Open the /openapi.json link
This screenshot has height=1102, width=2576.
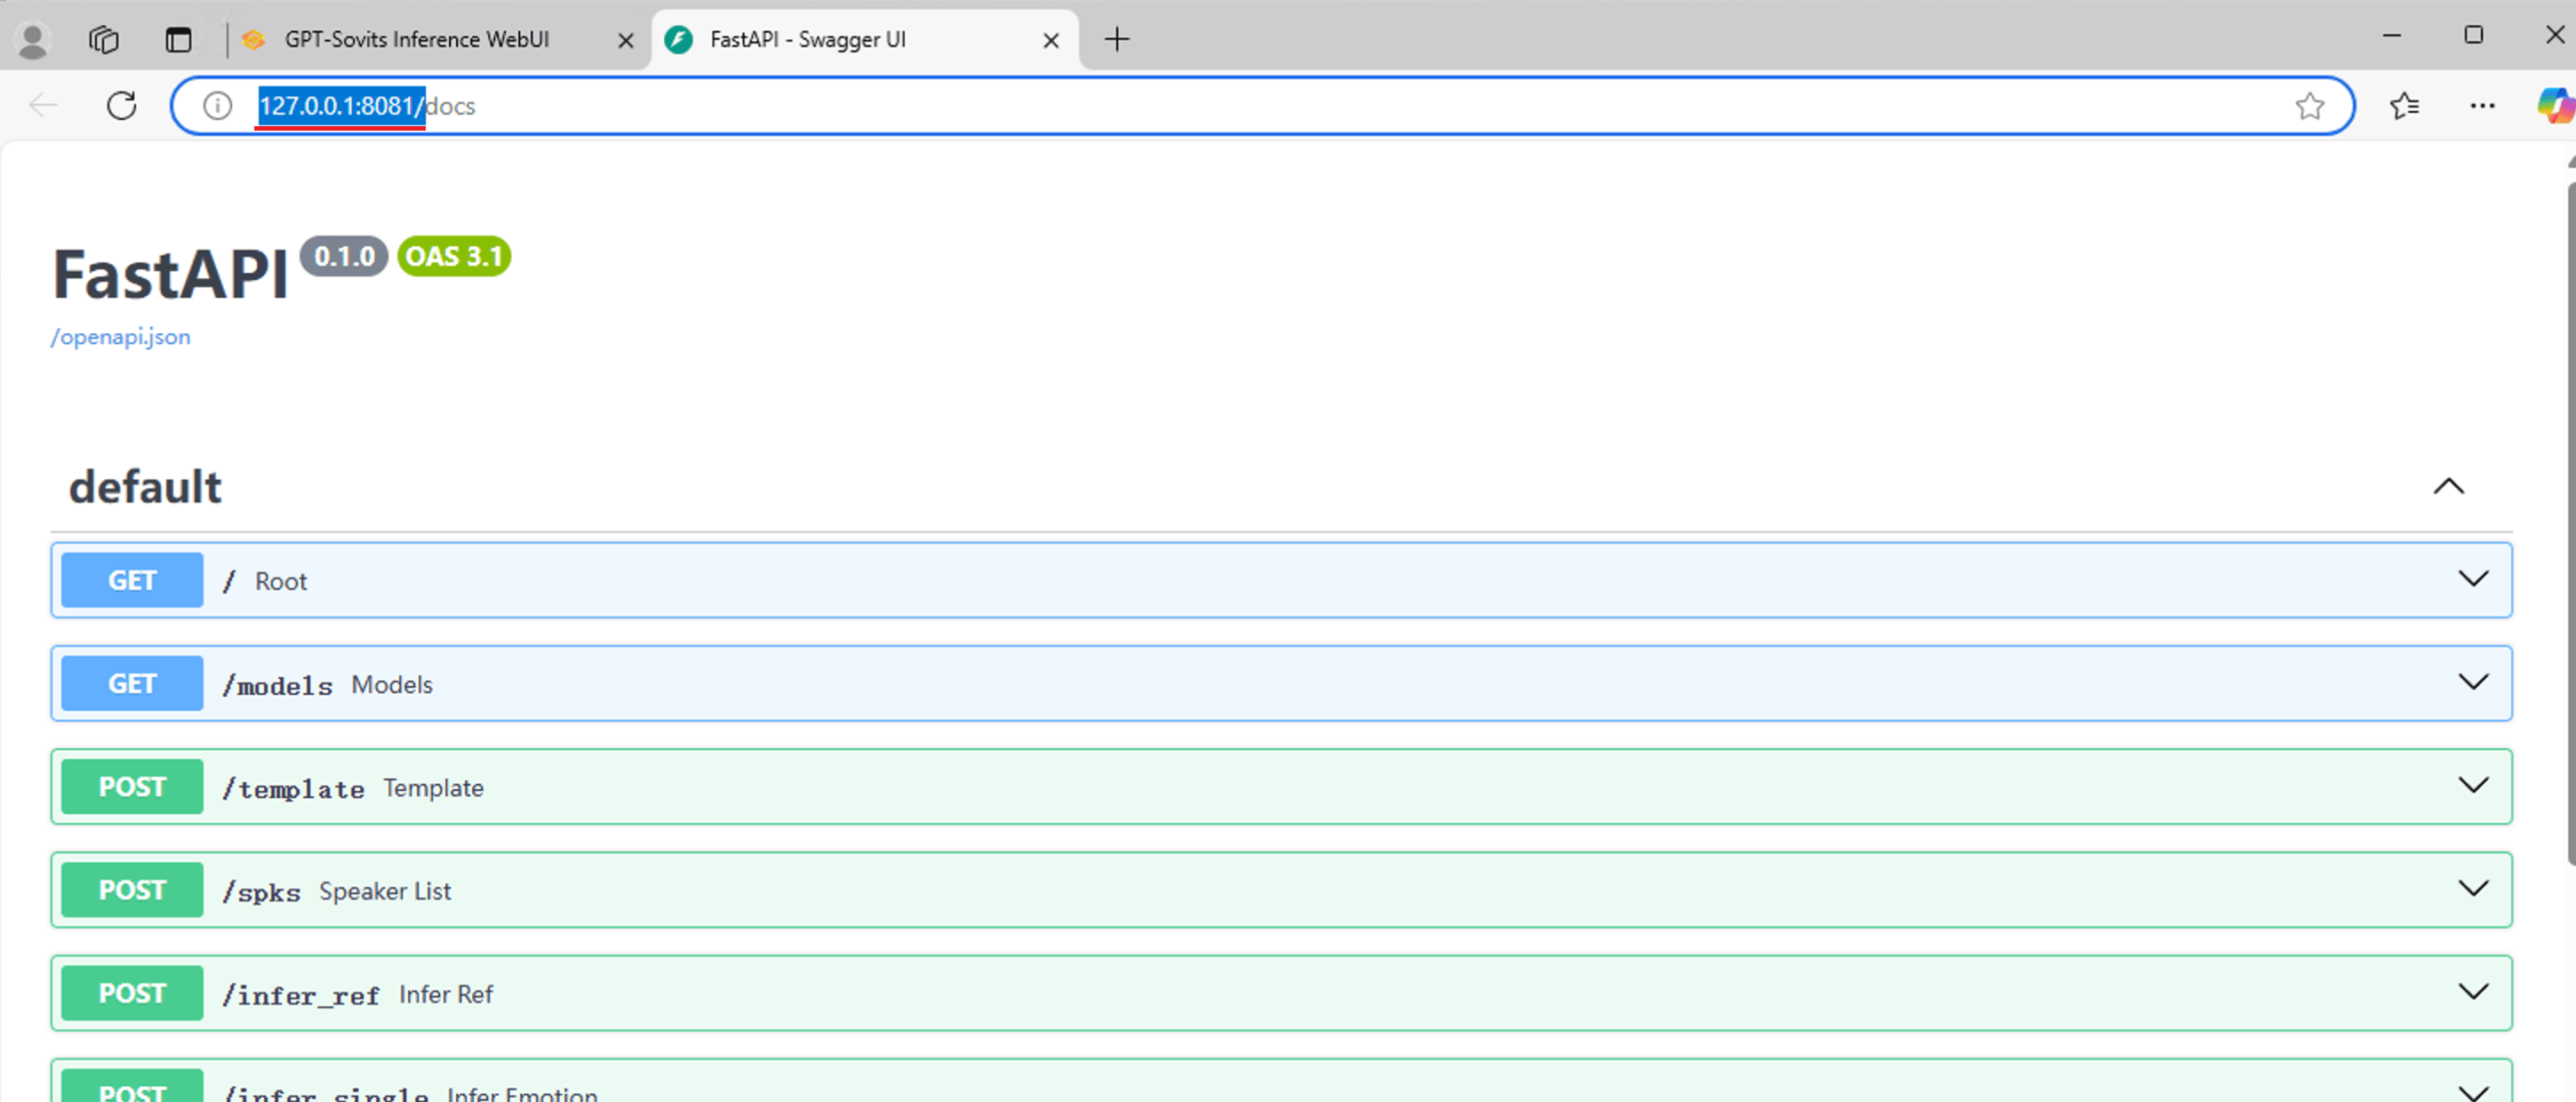[x=121, y=337]
